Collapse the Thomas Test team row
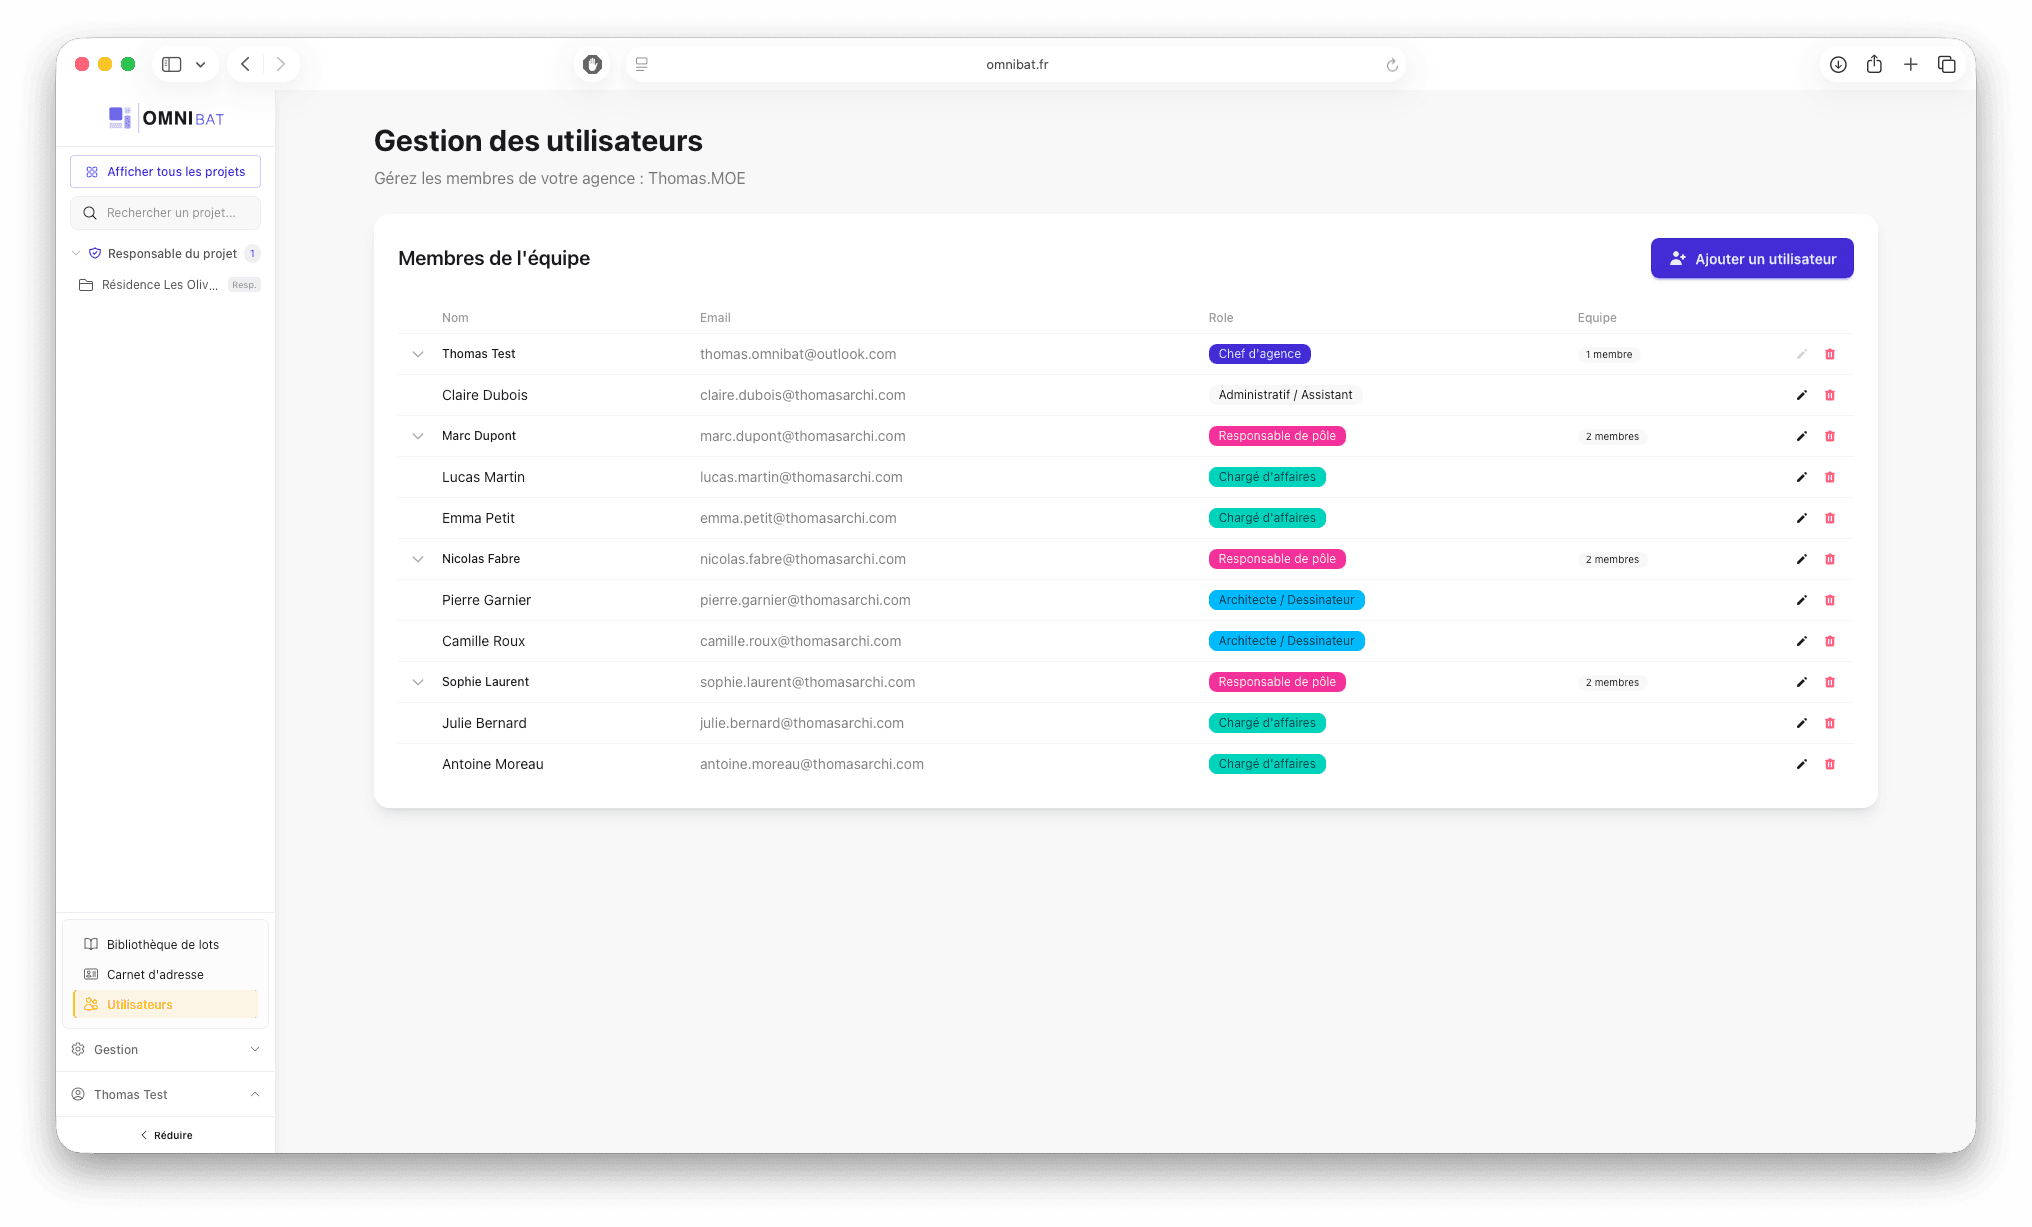The image size is (2032, 1227). pos(417,353)
